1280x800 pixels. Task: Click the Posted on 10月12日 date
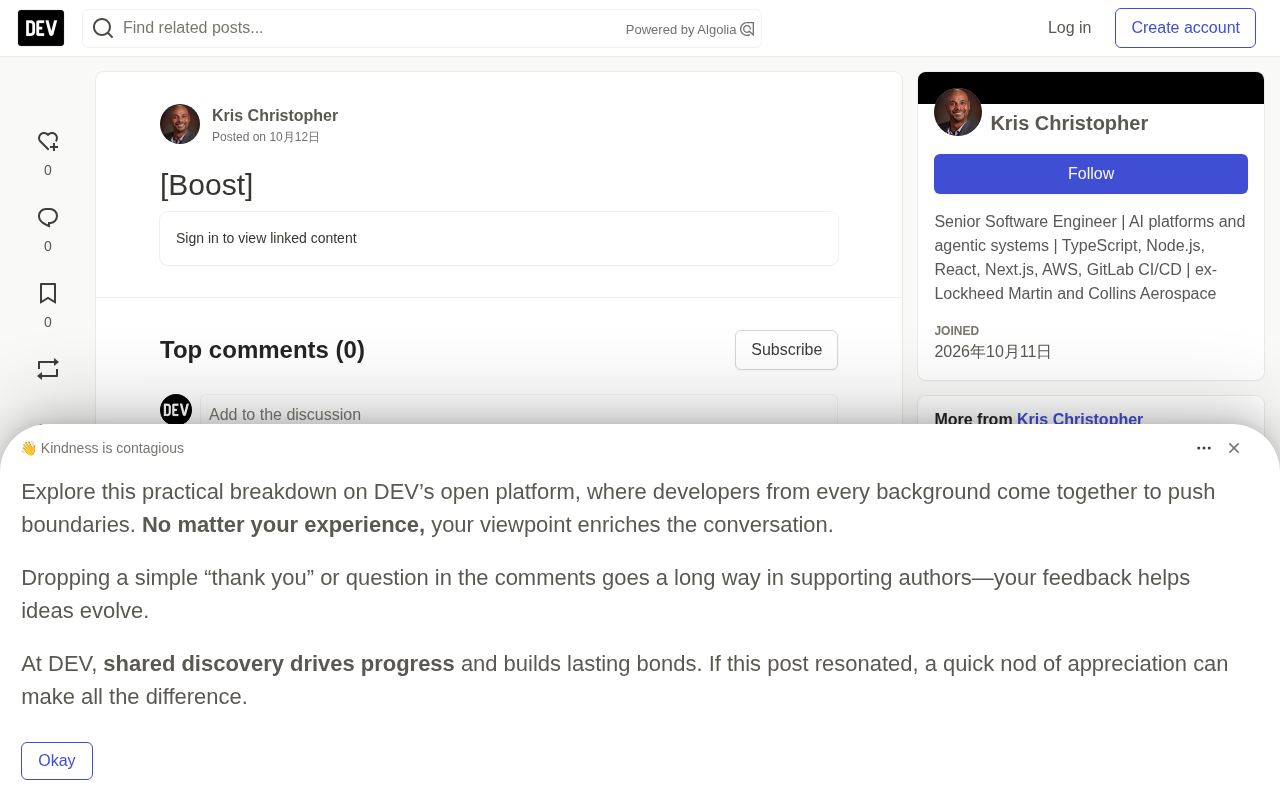pos(266,137)
